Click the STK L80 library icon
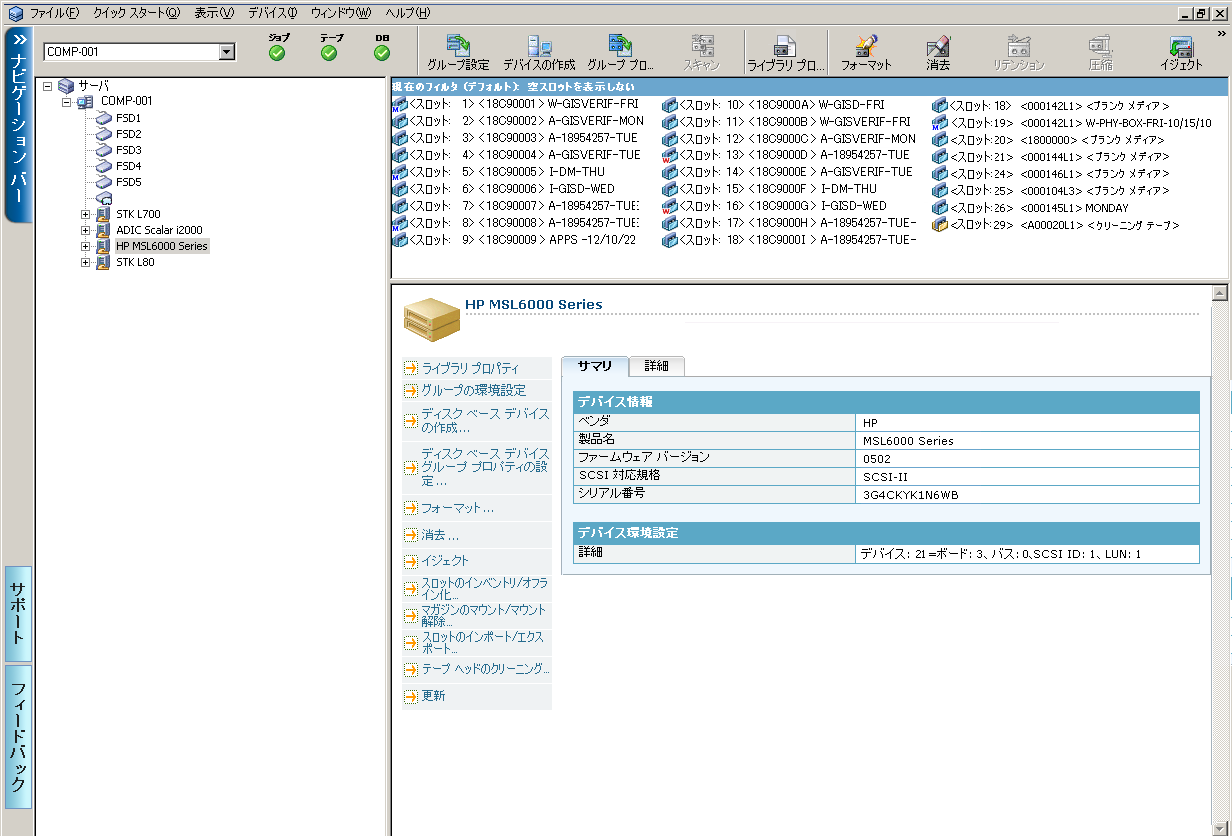Image resolution: width=1232 pixels, height=836 pixels. coord(103,262)
